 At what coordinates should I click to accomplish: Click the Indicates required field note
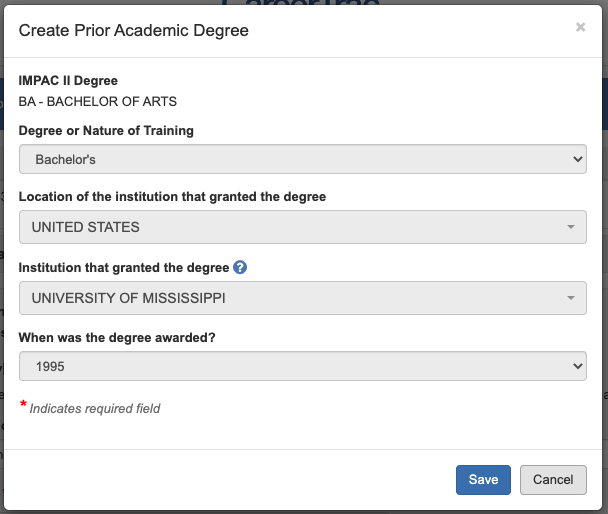[95, 408]
